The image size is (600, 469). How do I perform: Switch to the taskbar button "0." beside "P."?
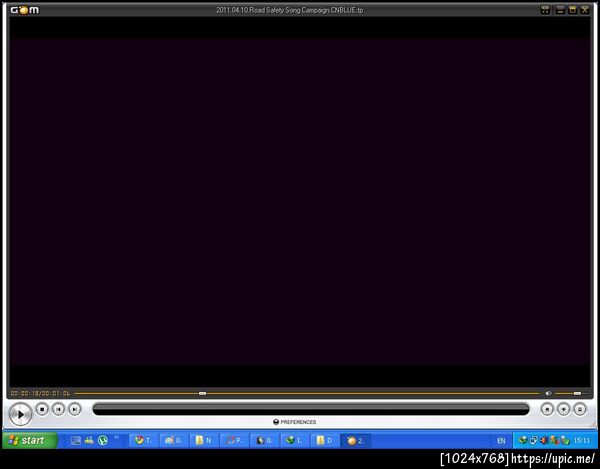[264, 440]
